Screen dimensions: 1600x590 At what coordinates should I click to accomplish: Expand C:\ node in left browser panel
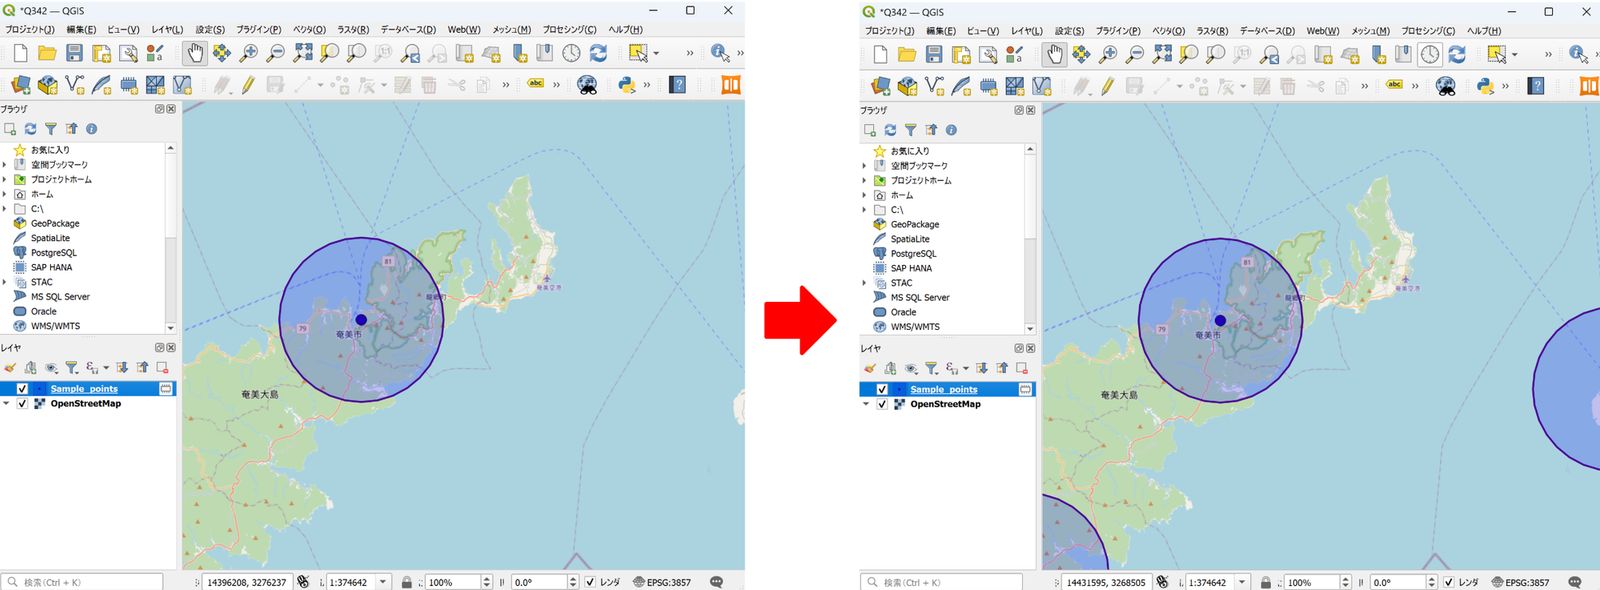coord(6,209)
